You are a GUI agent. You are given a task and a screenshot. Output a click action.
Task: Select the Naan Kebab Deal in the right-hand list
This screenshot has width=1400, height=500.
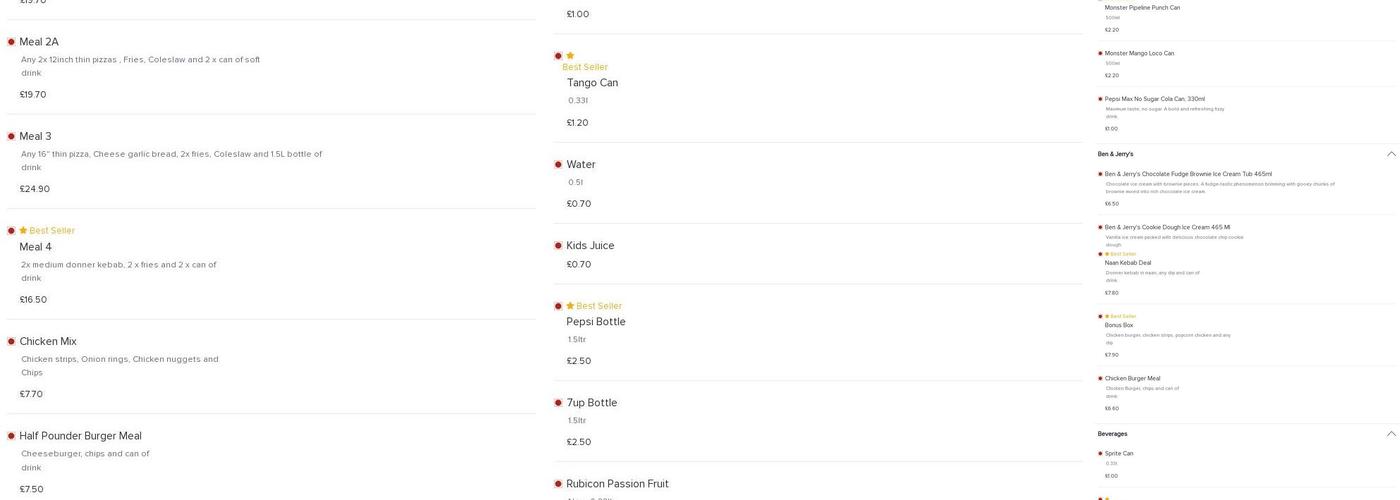(1128, 263)
